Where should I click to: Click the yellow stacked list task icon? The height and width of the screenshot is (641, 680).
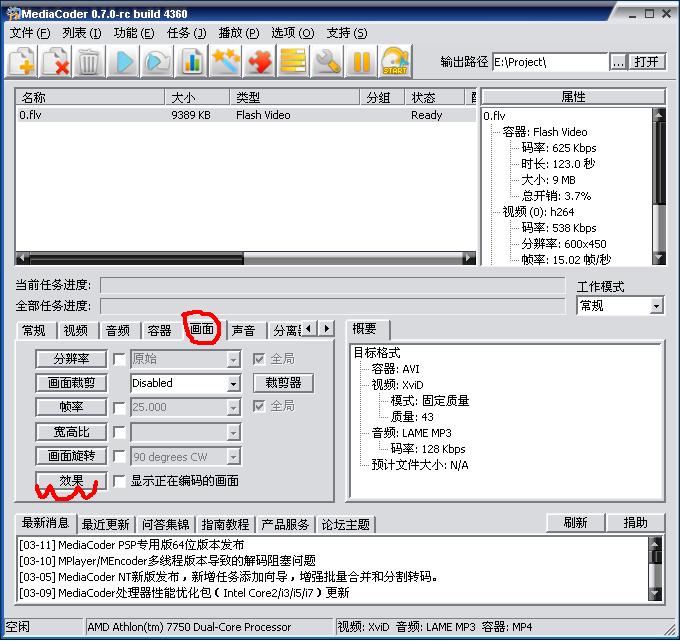293,62
